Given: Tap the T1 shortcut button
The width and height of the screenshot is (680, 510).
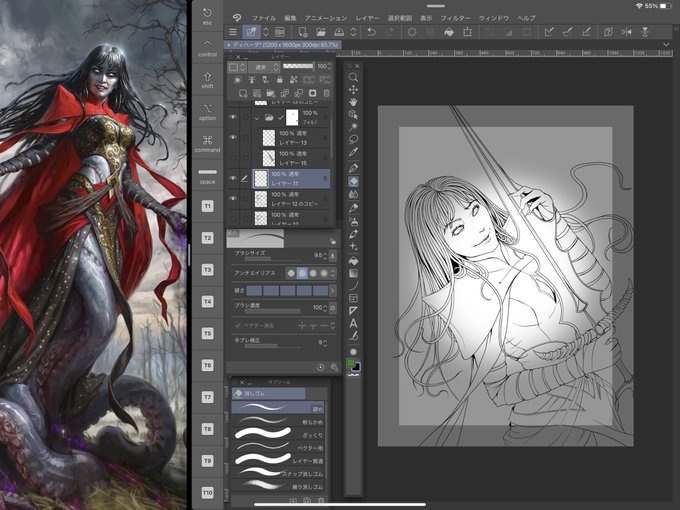Looking at the screenshot, I should point(207,206).
